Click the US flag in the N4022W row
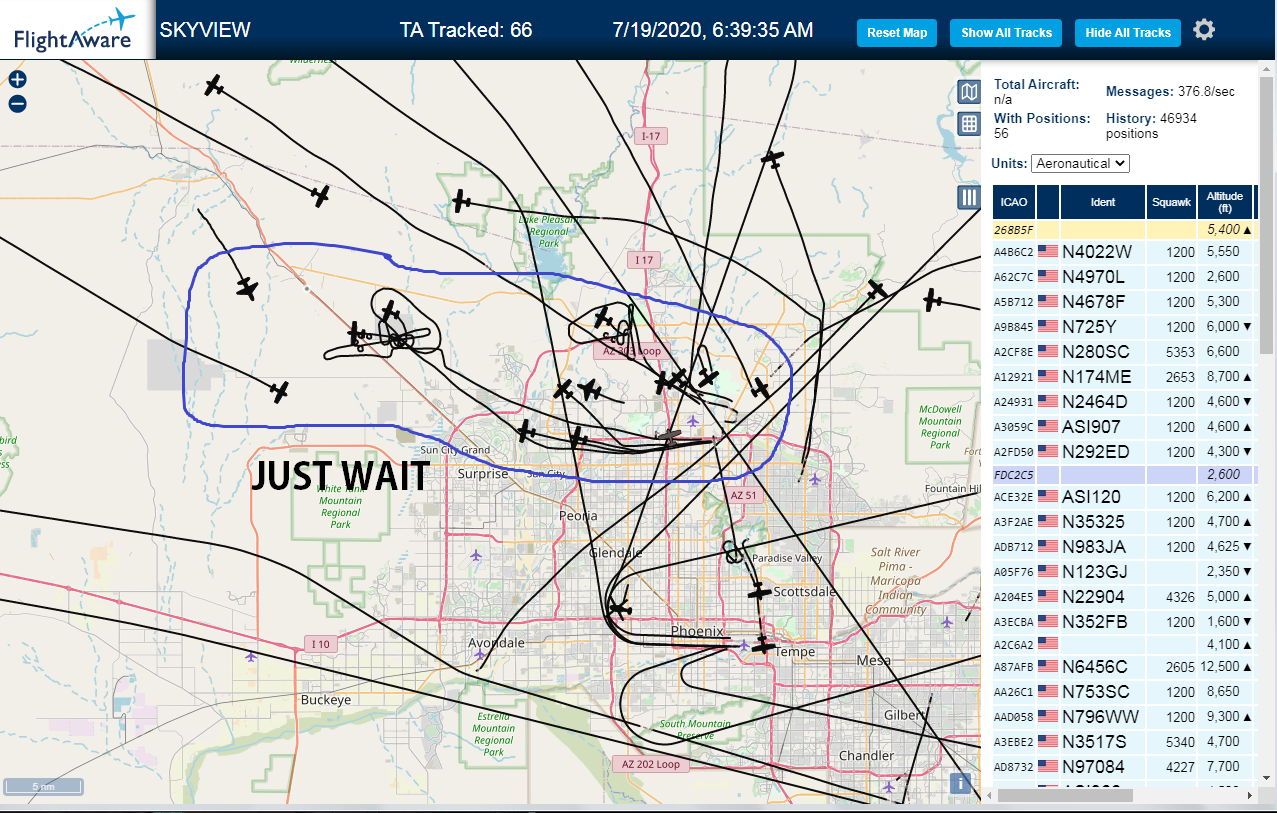Image resolution: width=1277 pixels, height=813 pixels. click(x=1047, y=252)
